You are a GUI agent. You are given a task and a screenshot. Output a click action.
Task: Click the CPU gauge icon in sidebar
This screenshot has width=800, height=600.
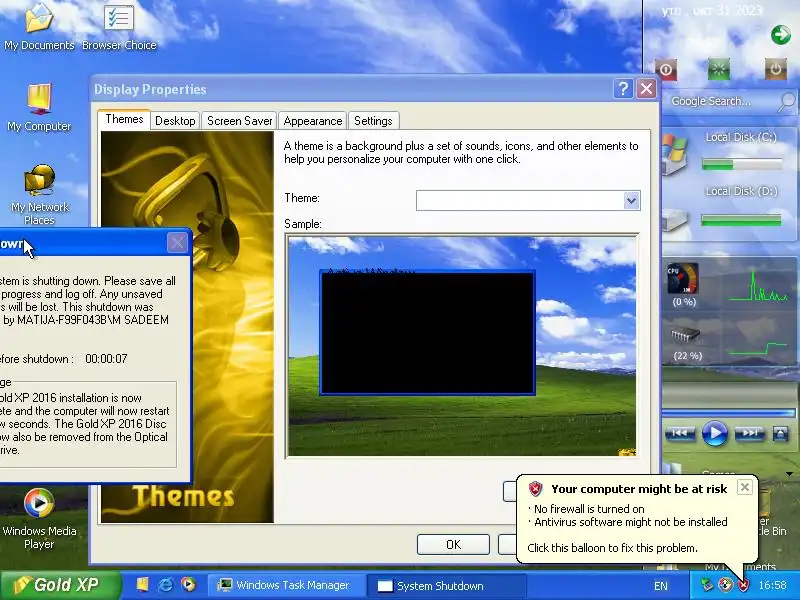683,279
